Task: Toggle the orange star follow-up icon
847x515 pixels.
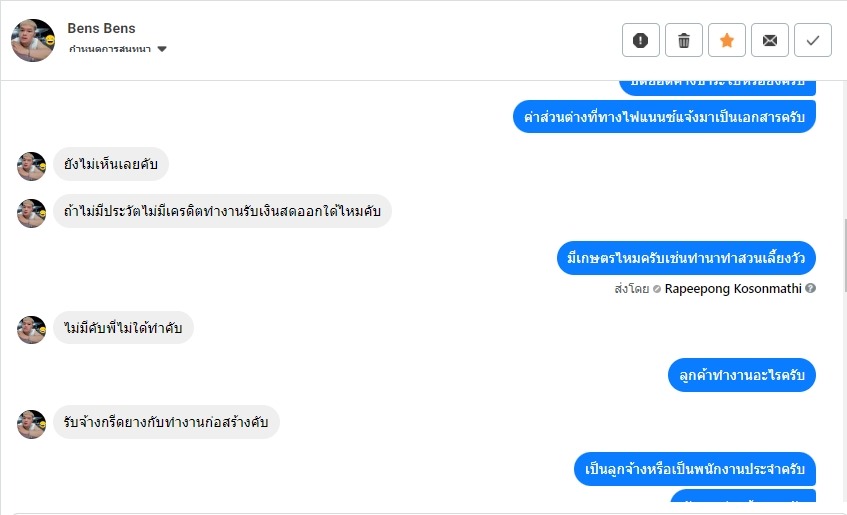Action: click(727, 40)
